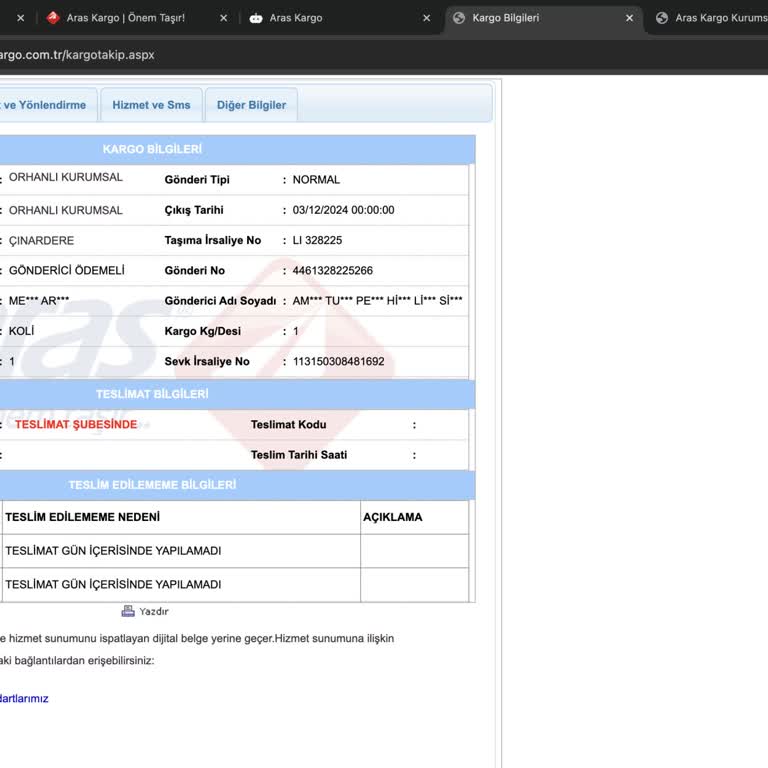Click the Gönderi No value 4461328225266
768x768 pixels.
(332, 271)
